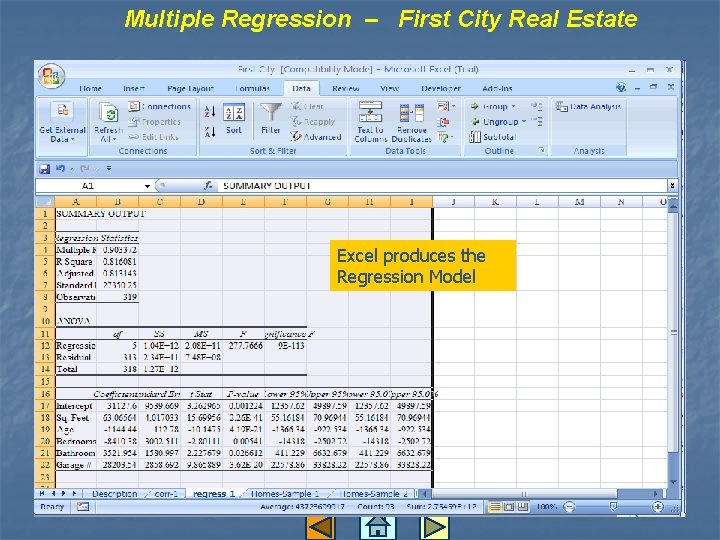This screenshot has width=720, height=540.
Task: Open the Office button menu
Action: 51,76
